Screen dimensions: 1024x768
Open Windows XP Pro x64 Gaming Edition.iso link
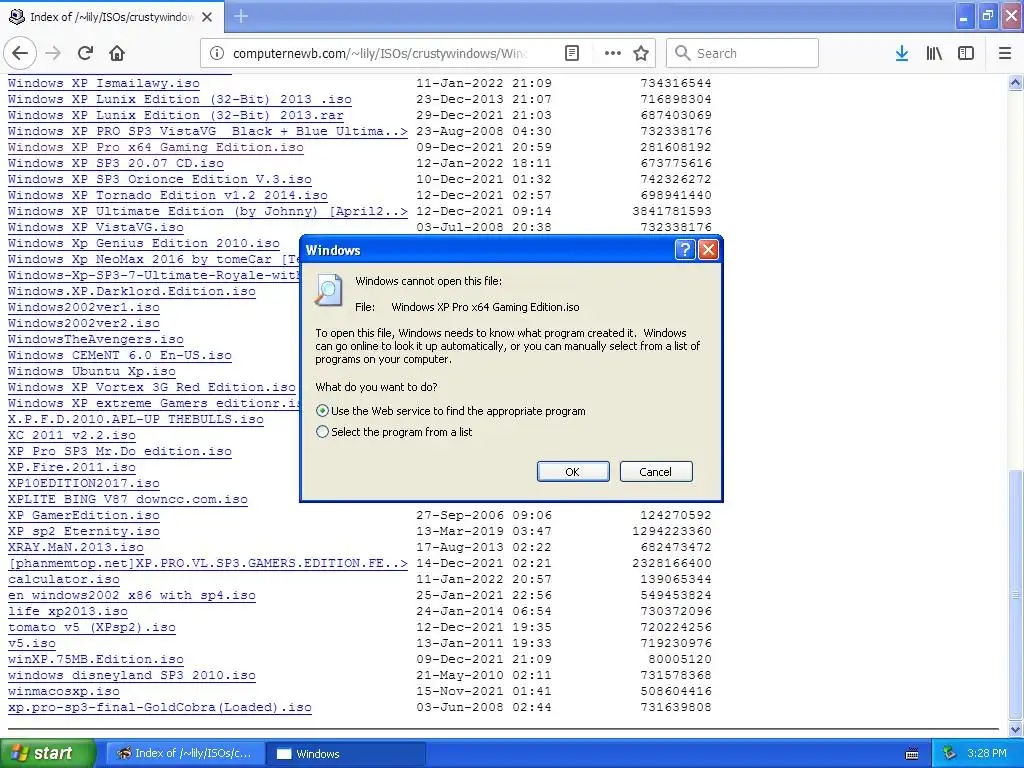pos(155,147)
